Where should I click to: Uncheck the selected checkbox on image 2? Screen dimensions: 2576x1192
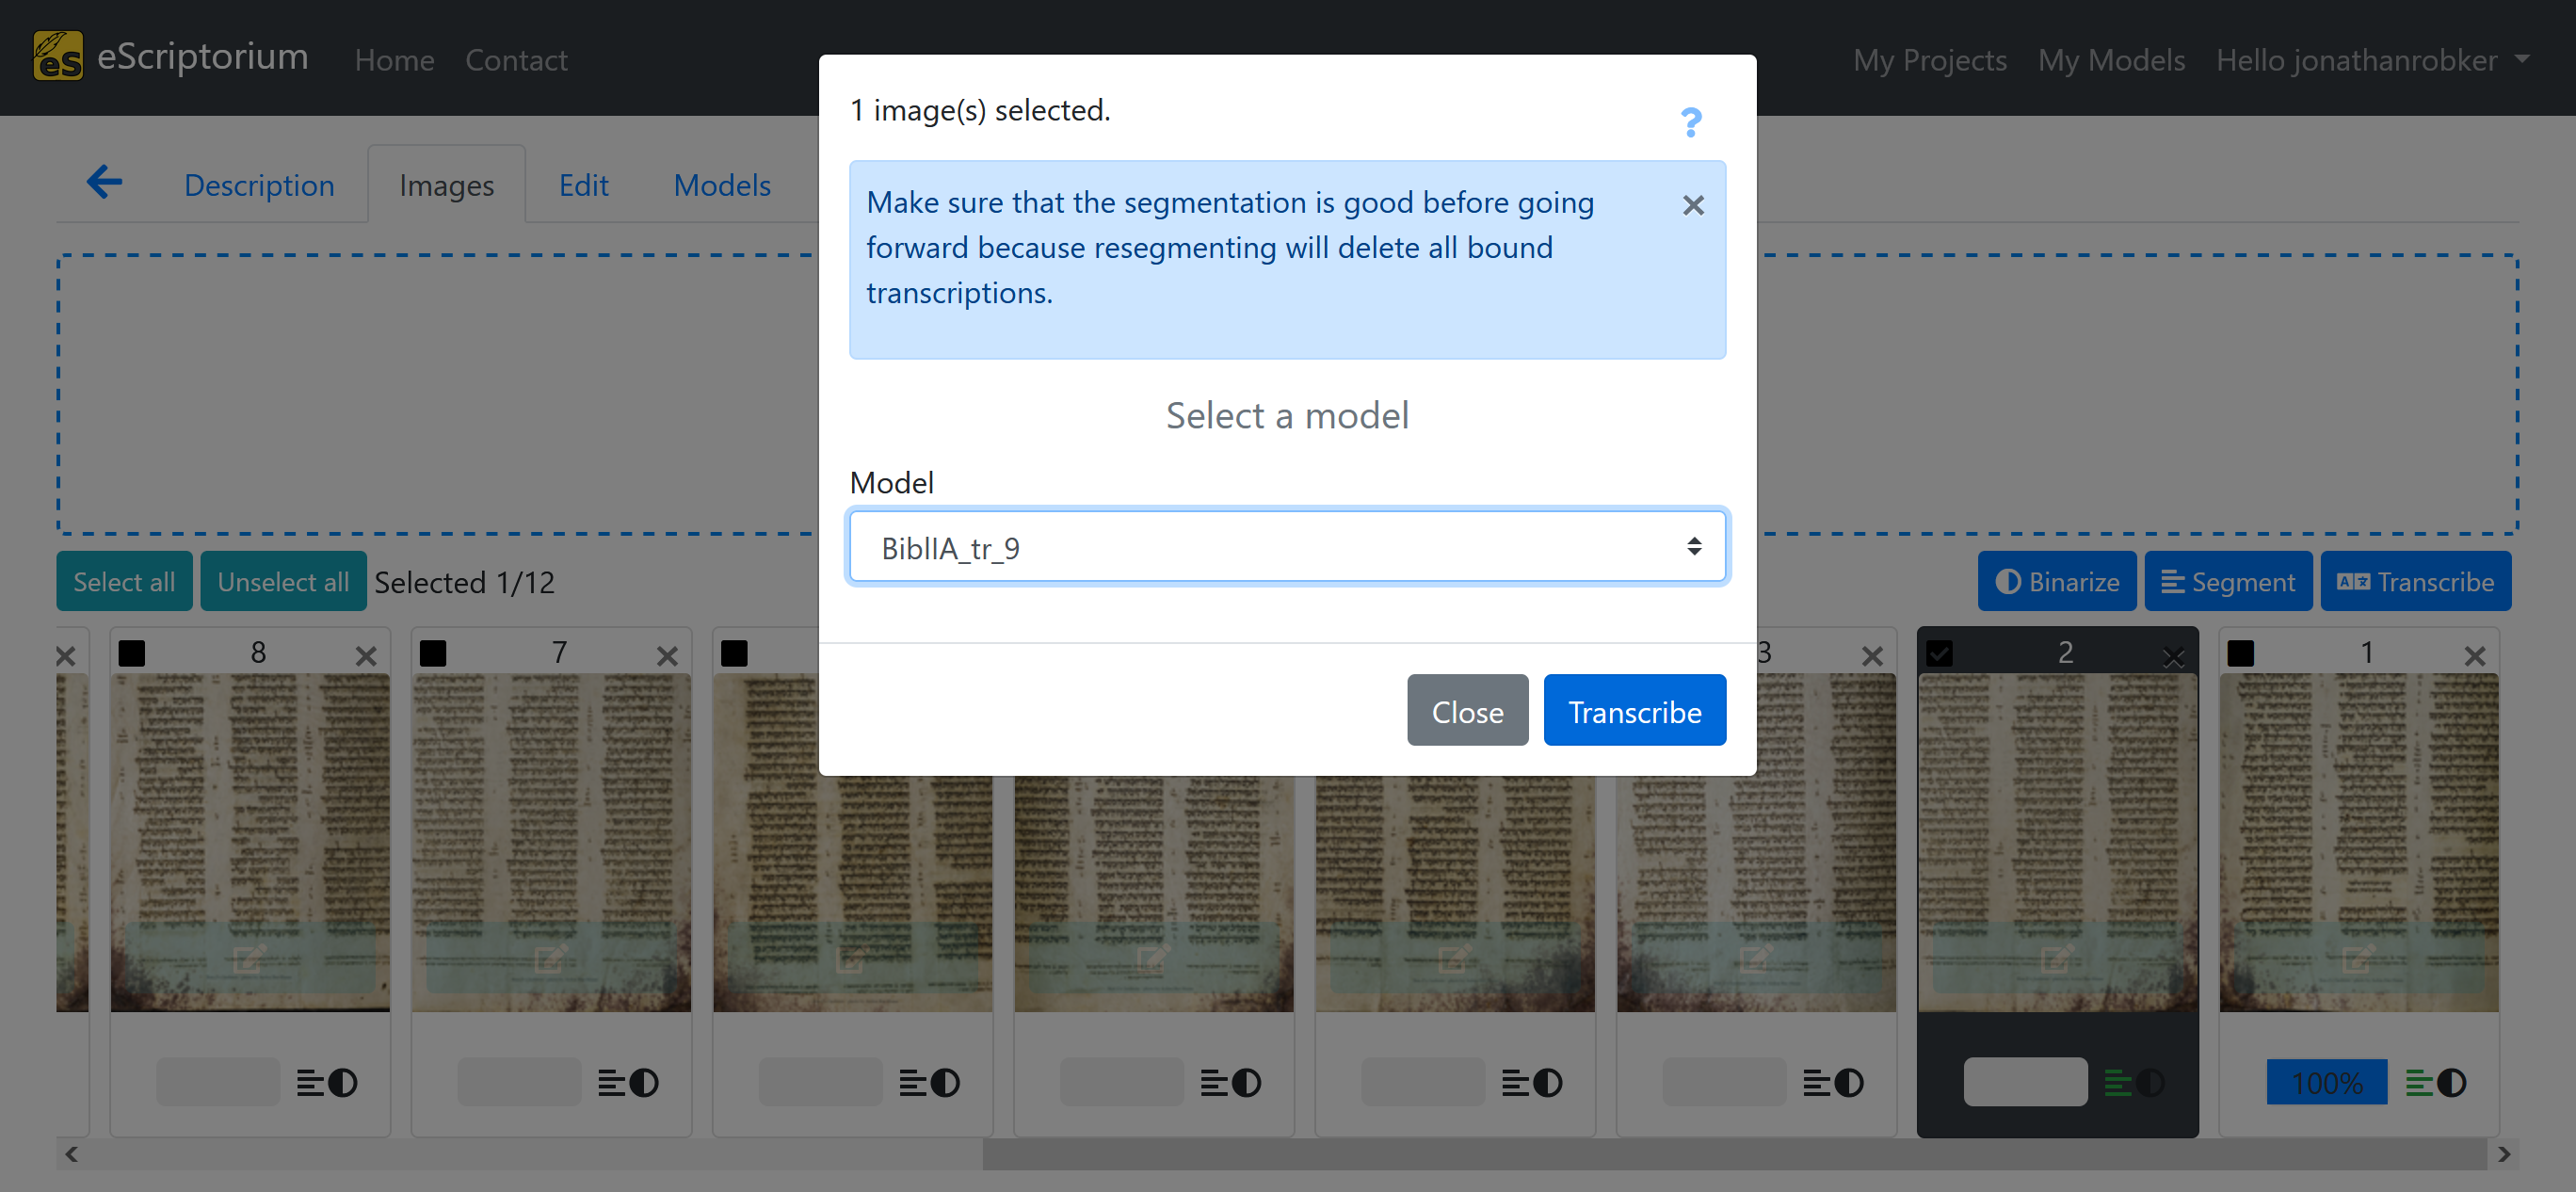[x=1939, y=654]
